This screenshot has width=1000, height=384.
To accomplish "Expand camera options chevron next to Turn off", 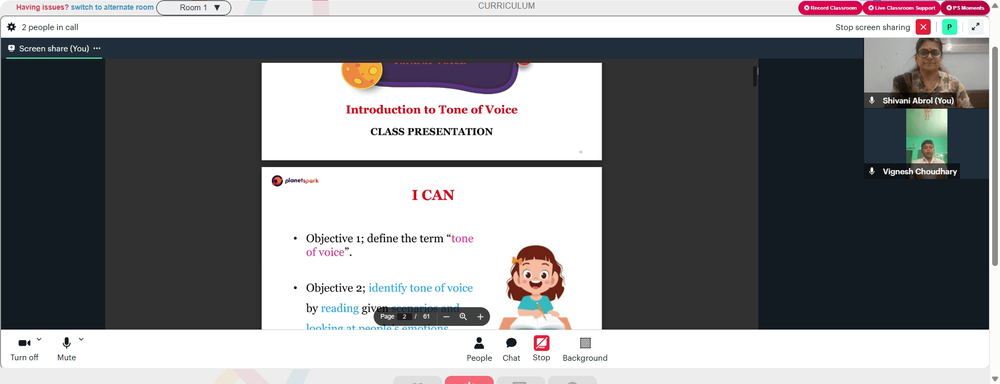I will (39, 339).
